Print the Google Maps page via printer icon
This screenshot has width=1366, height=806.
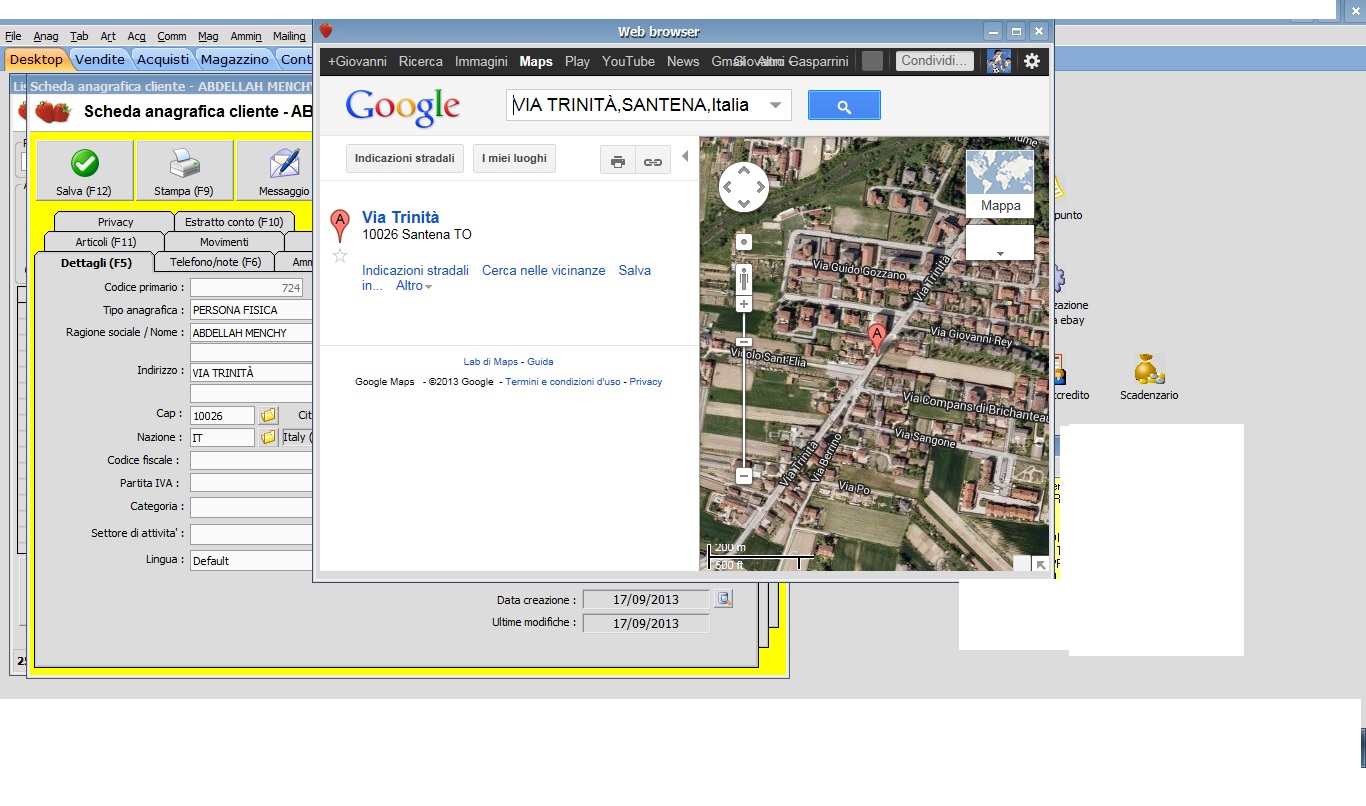(618, 160)
